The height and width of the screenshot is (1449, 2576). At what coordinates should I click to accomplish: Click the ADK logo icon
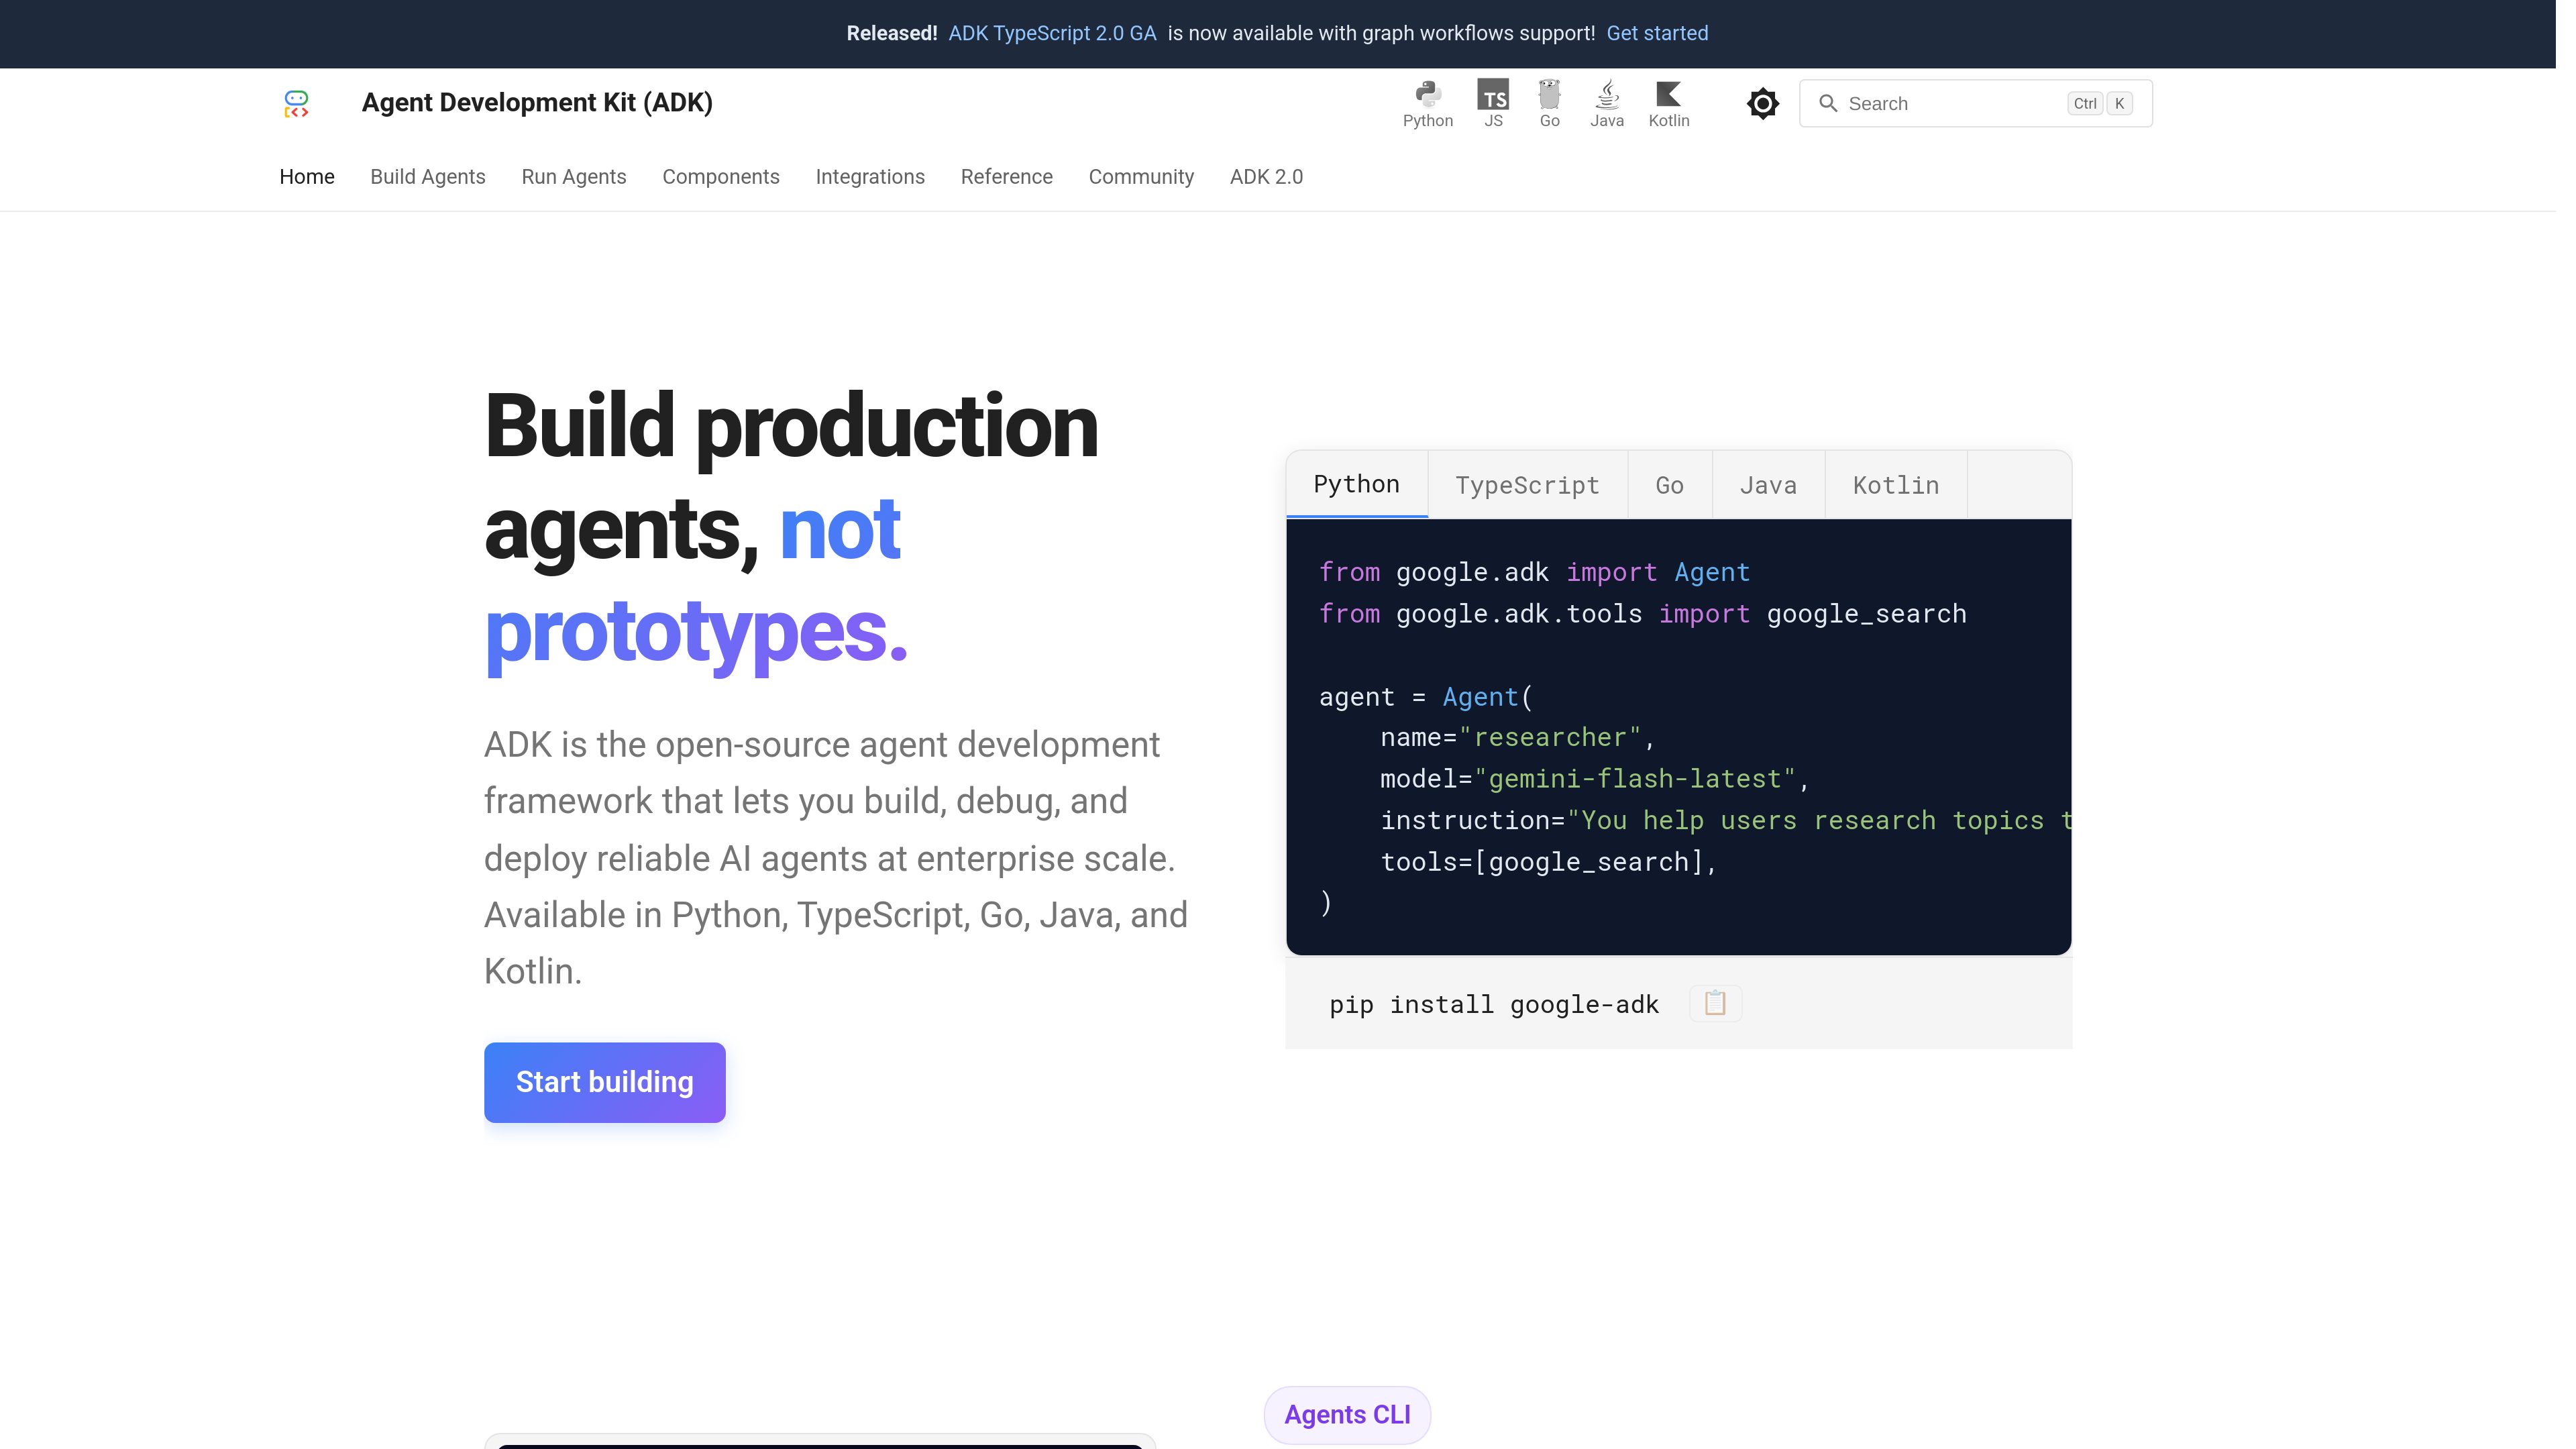point(296,103)
